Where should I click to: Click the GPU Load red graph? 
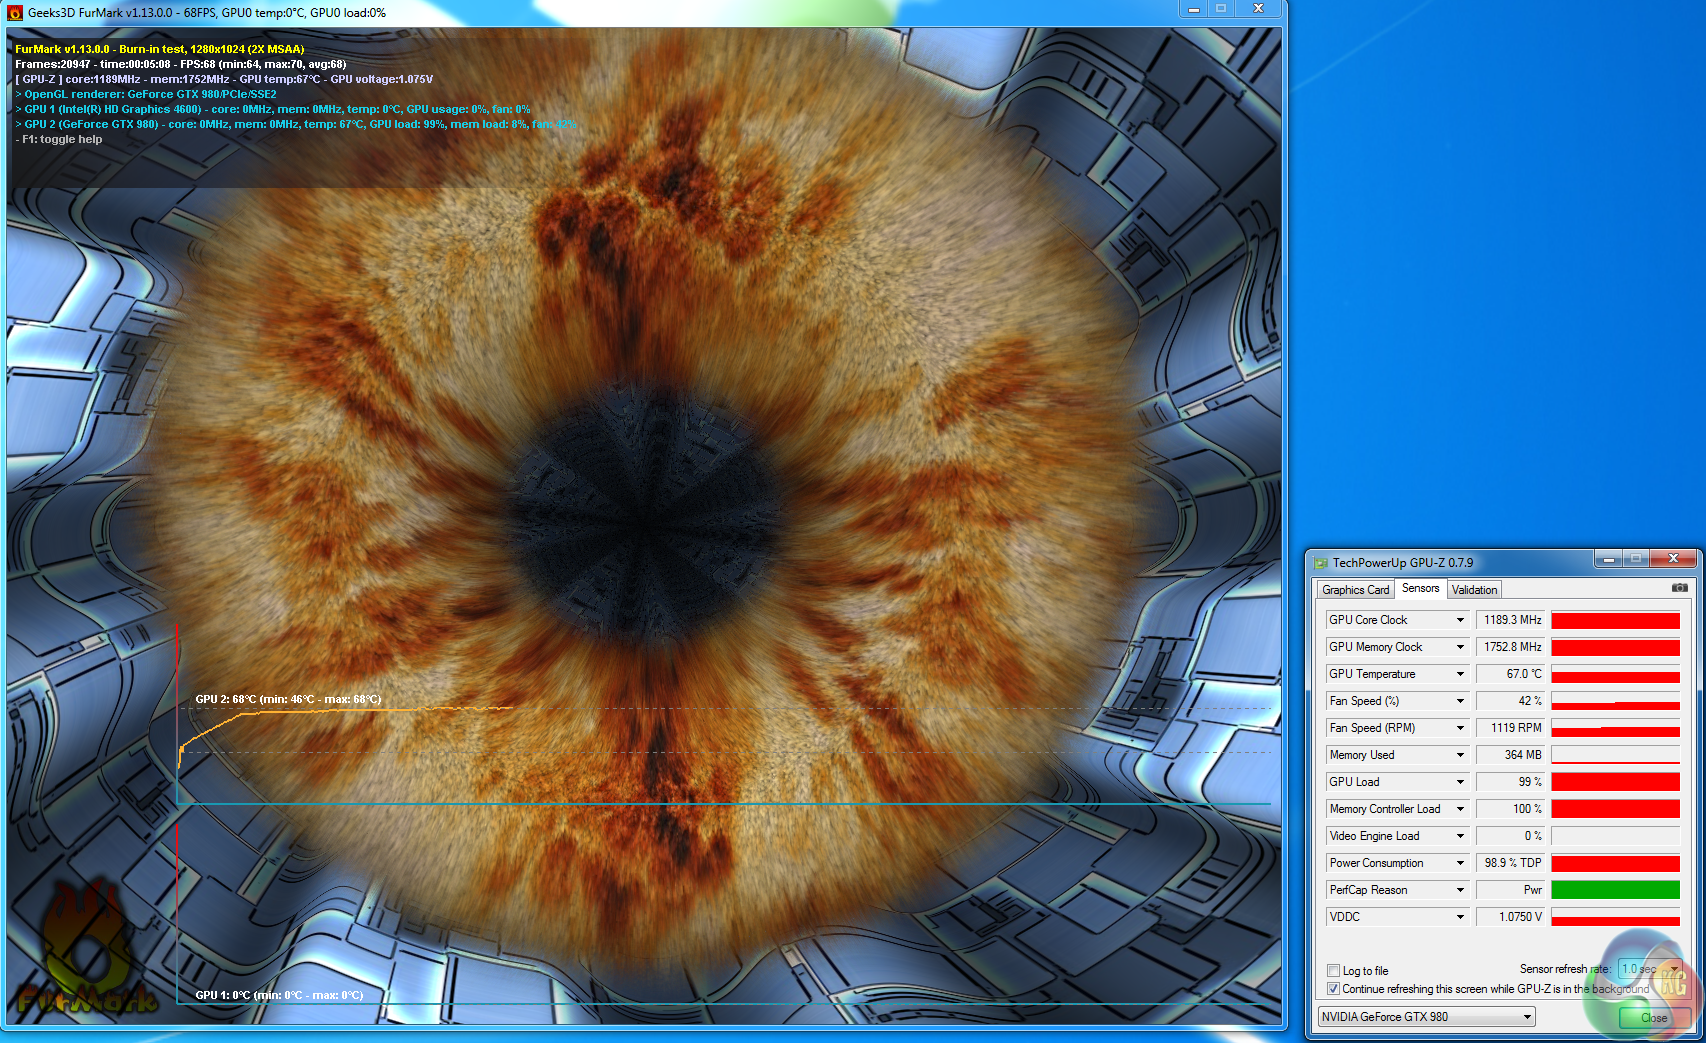[x=1615, y=782]
